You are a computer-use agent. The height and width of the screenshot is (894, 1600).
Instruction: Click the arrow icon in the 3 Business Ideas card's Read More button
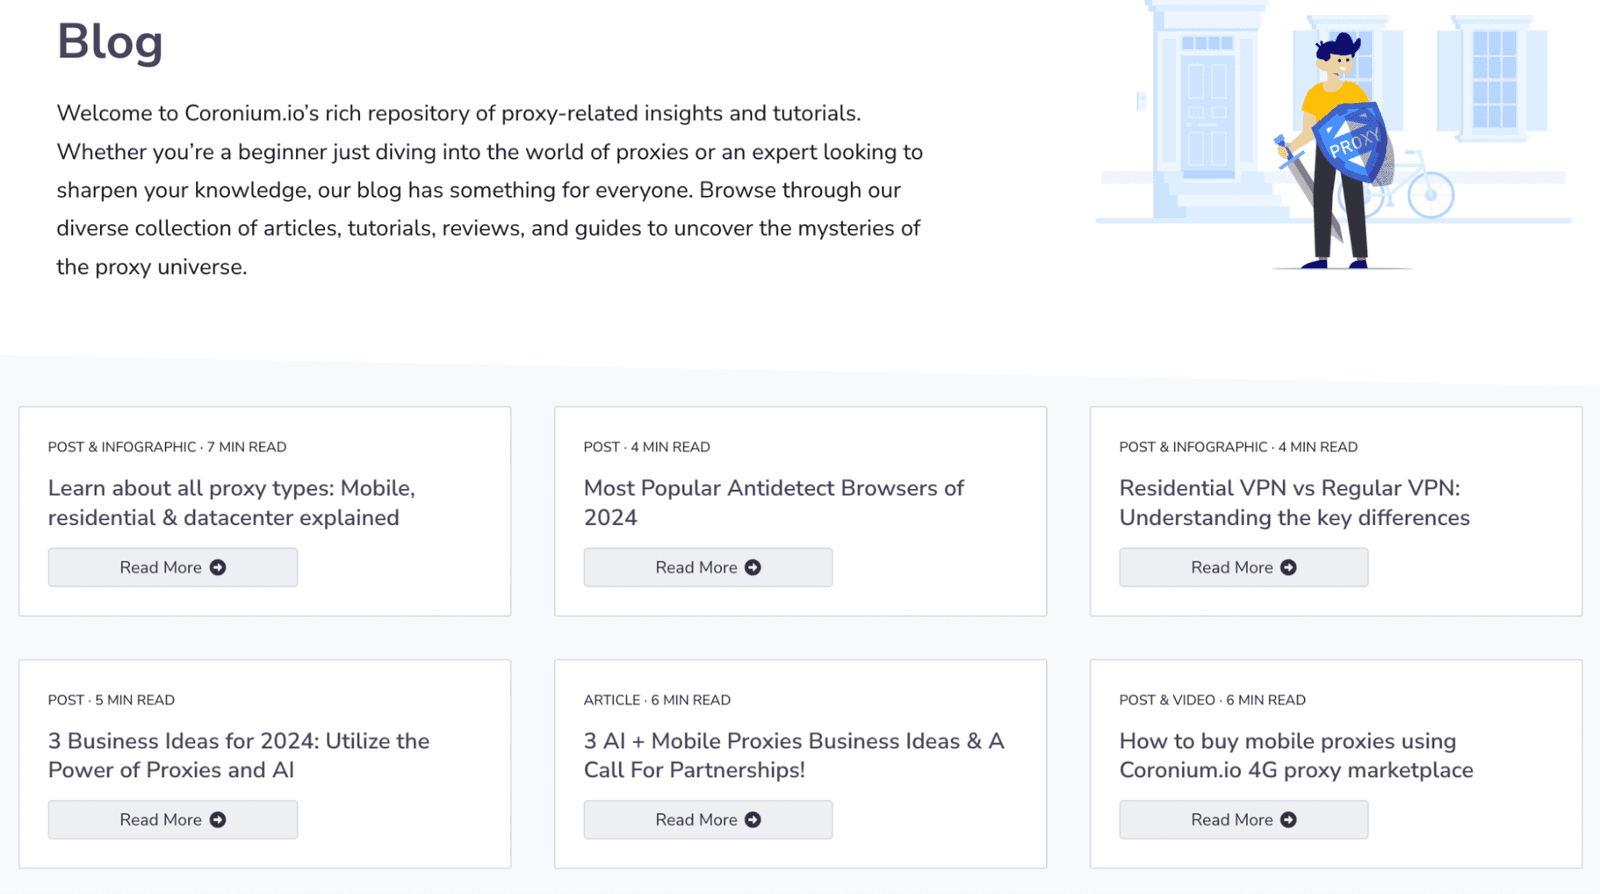point(218,820)
